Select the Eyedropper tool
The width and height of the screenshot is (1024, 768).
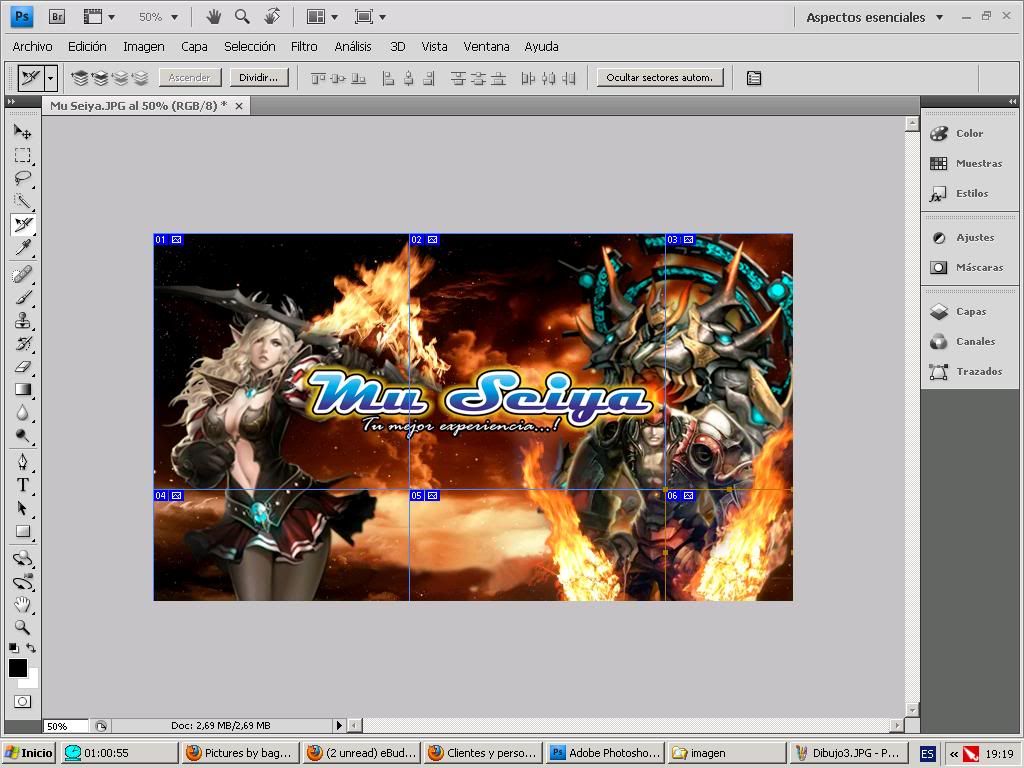(x=22, y=248)
